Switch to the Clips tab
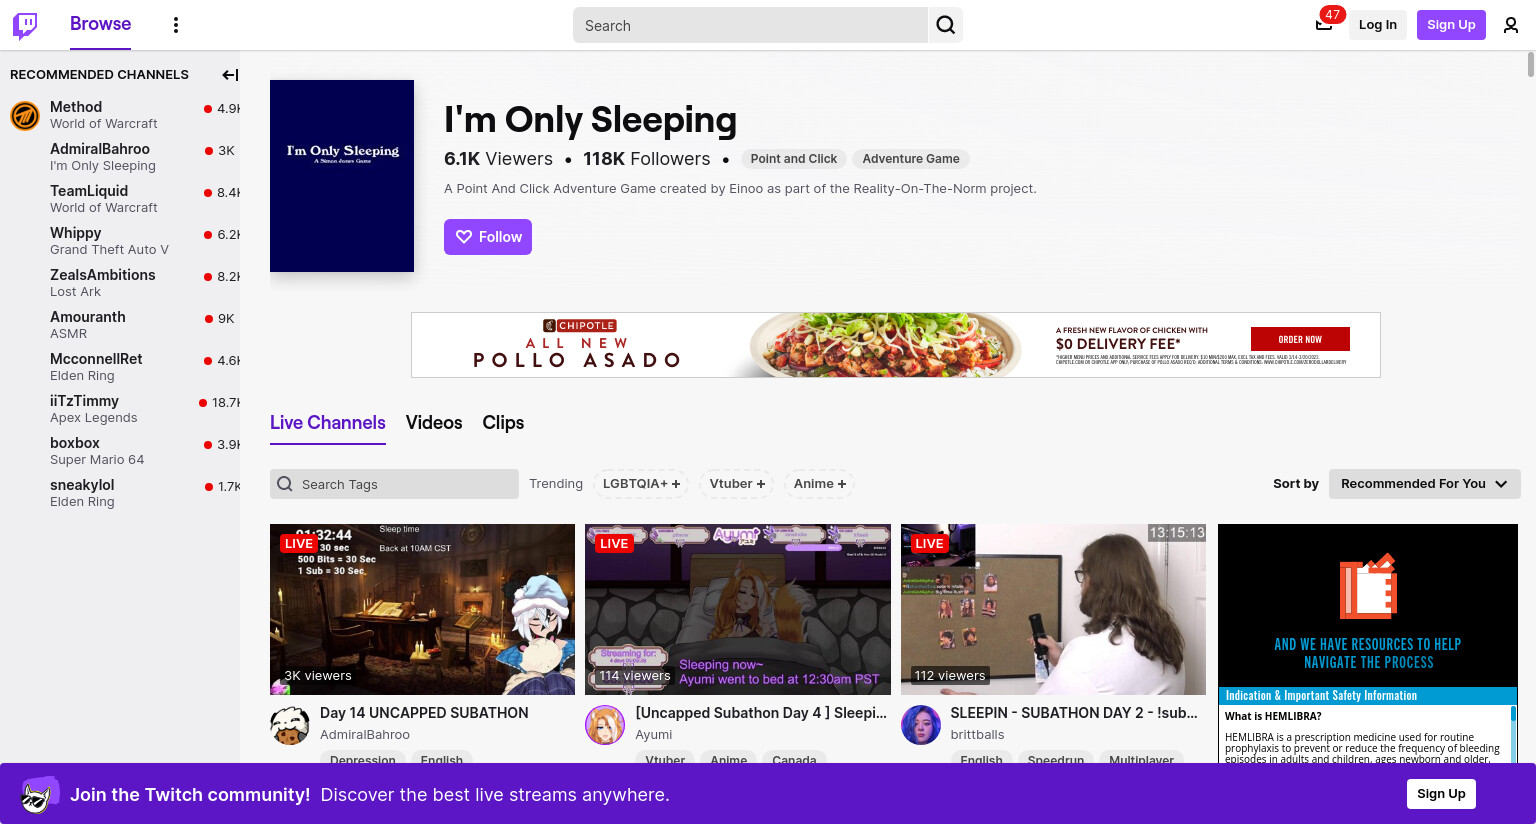Screen dimensions: 1536x824 503,423
